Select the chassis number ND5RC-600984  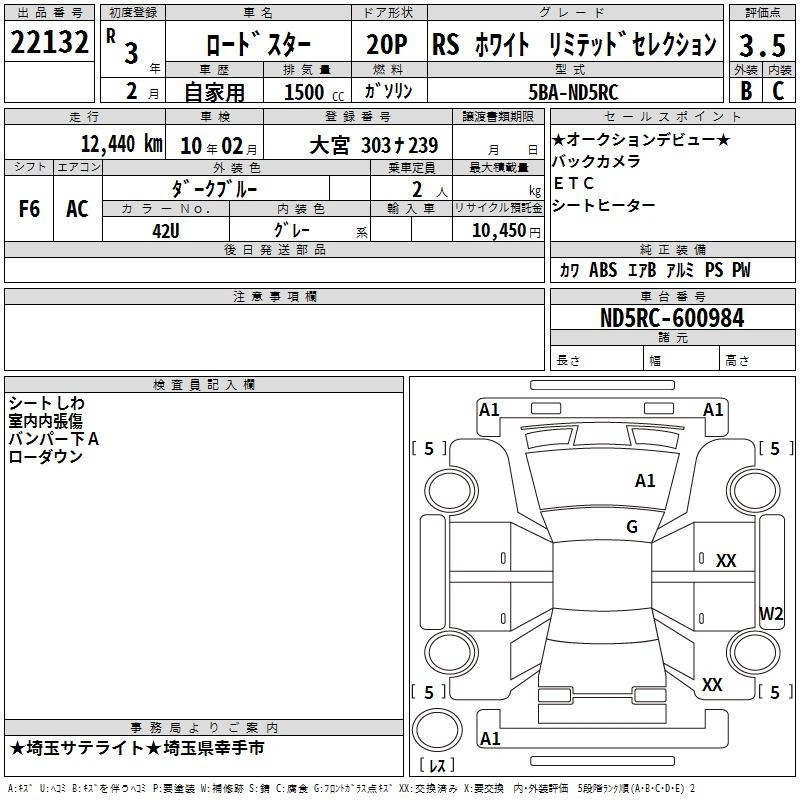click(x=672, y=318)
